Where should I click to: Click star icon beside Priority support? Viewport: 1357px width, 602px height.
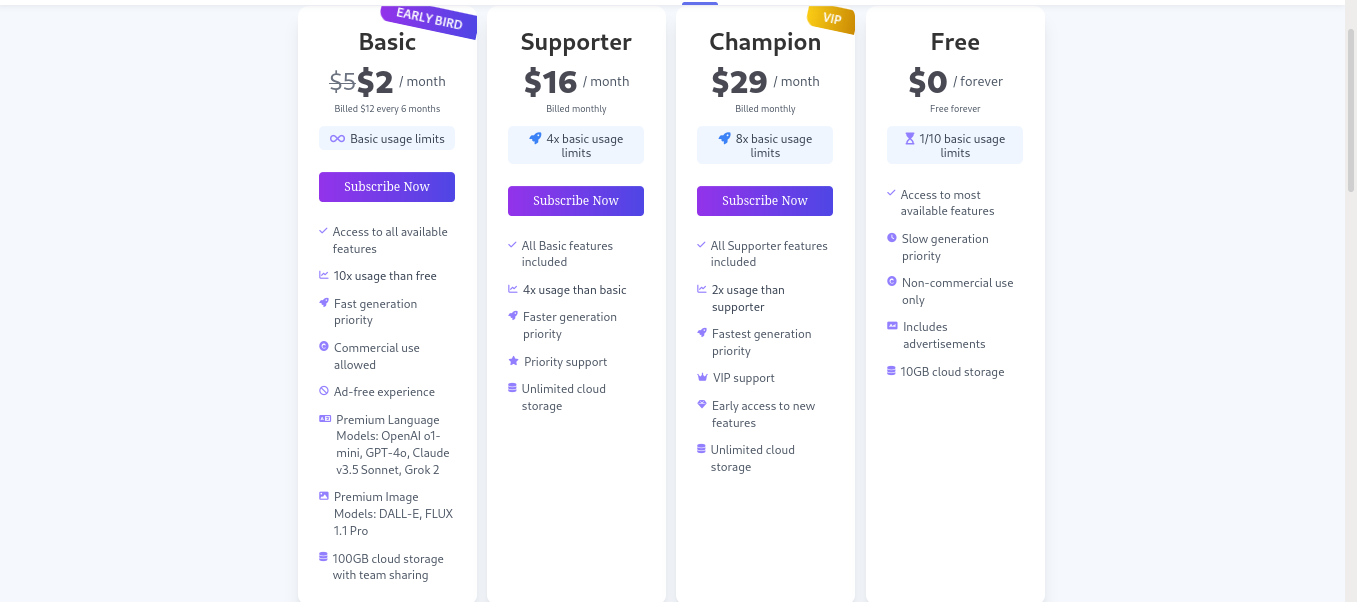[x=513, y=362]
